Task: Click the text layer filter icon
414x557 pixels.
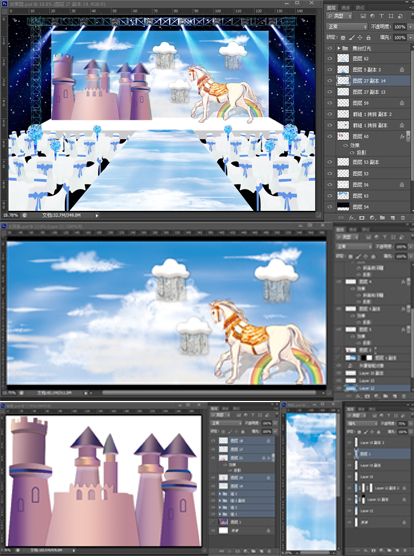Action: click(382, 16)
